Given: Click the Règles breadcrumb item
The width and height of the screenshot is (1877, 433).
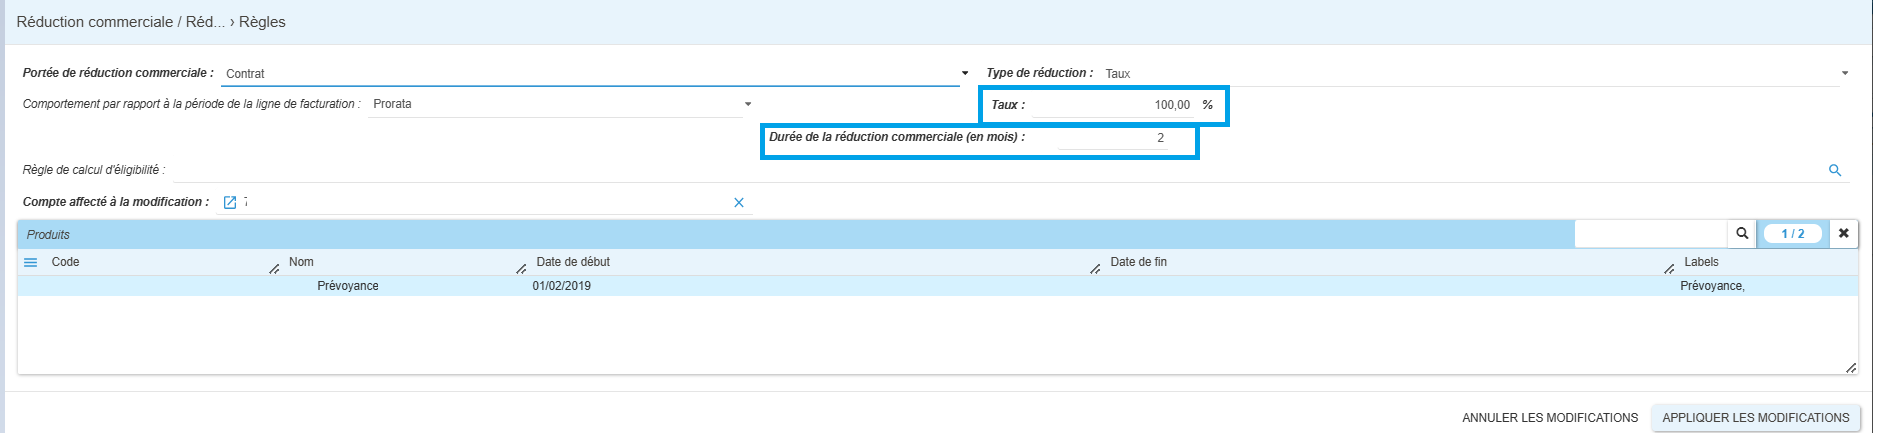Looking at the screenshot, I should 262,22.
